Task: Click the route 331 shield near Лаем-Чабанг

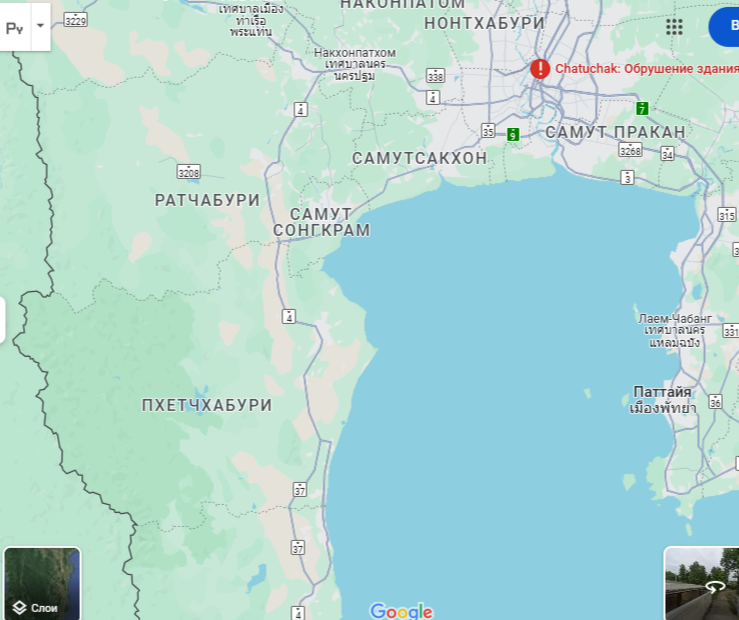Action: tap(731, 330)
